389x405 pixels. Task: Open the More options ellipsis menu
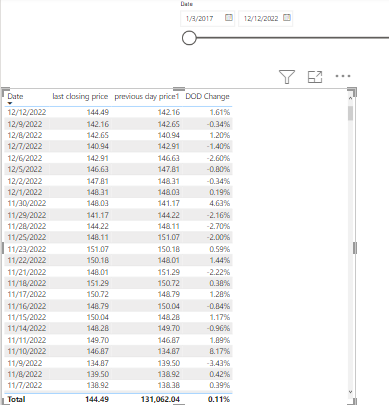point(343,76)
